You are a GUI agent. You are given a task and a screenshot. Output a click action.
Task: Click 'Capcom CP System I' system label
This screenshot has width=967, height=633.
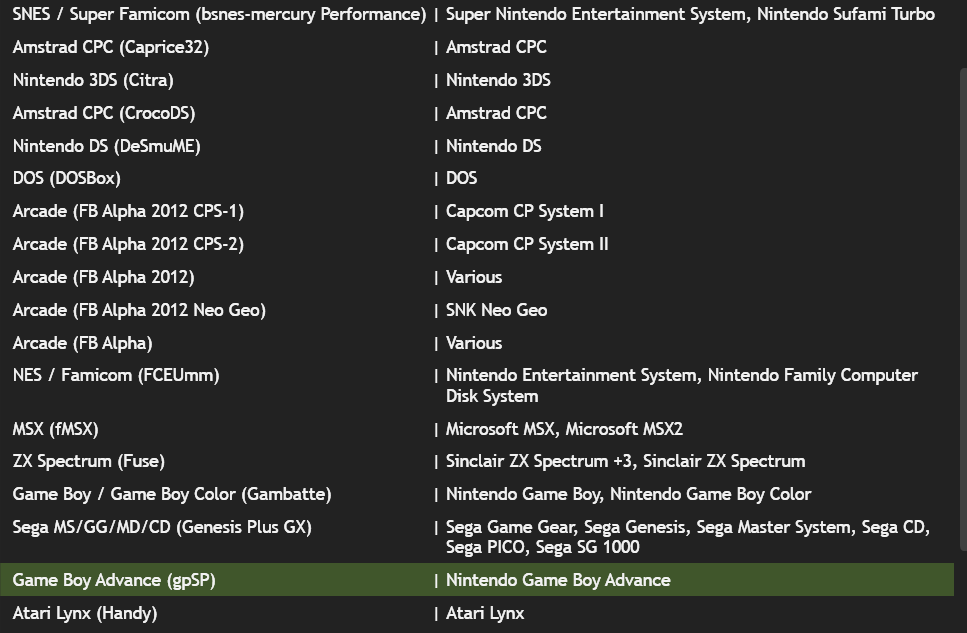525,212
